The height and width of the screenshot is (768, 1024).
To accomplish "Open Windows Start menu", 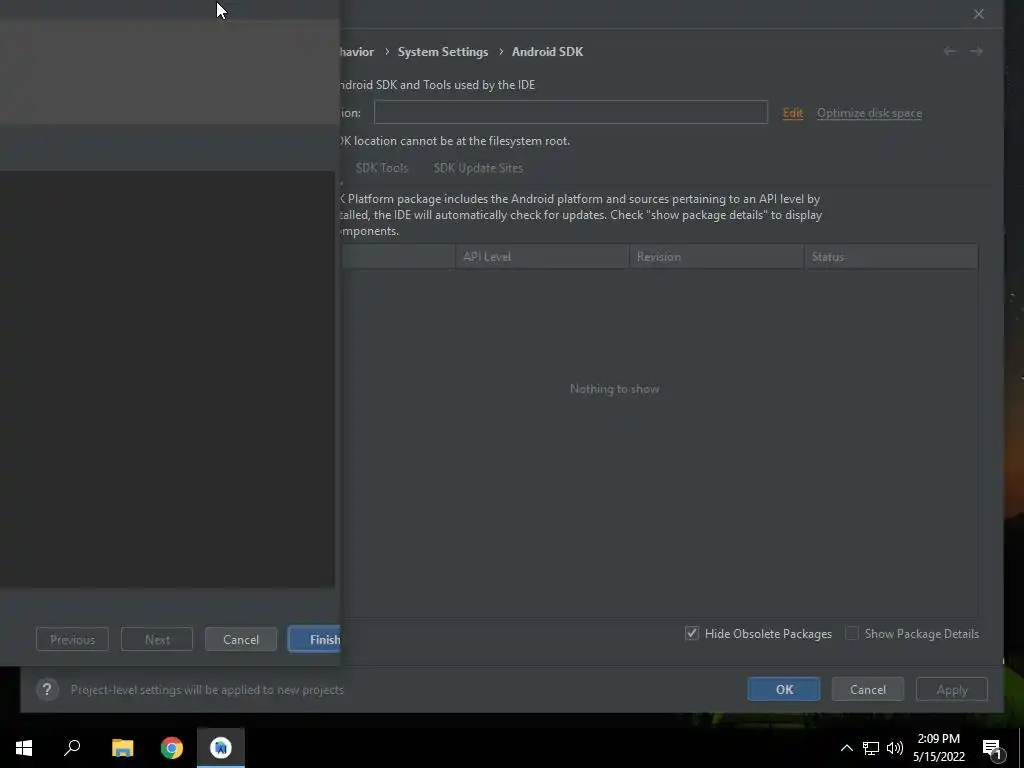I will [x=24, y=748].
